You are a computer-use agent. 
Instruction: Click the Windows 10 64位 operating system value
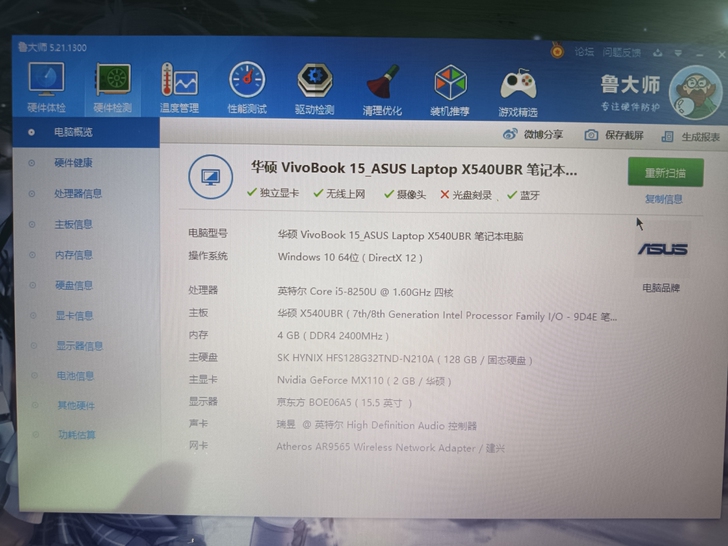pos(350,257)
